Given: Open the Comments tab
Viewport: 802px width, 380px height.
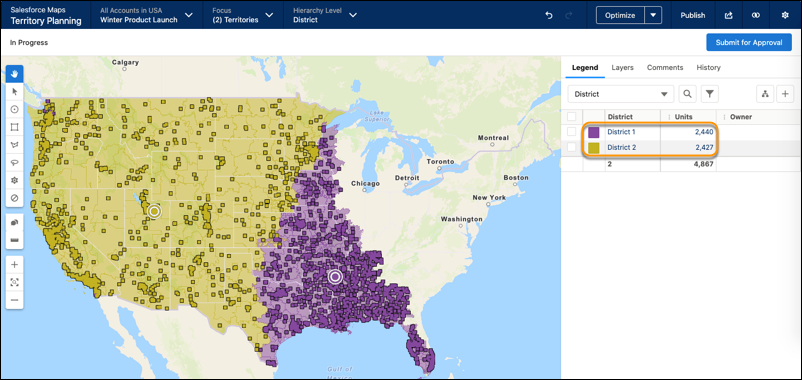Looking at the screenshot, I should 665,68.
